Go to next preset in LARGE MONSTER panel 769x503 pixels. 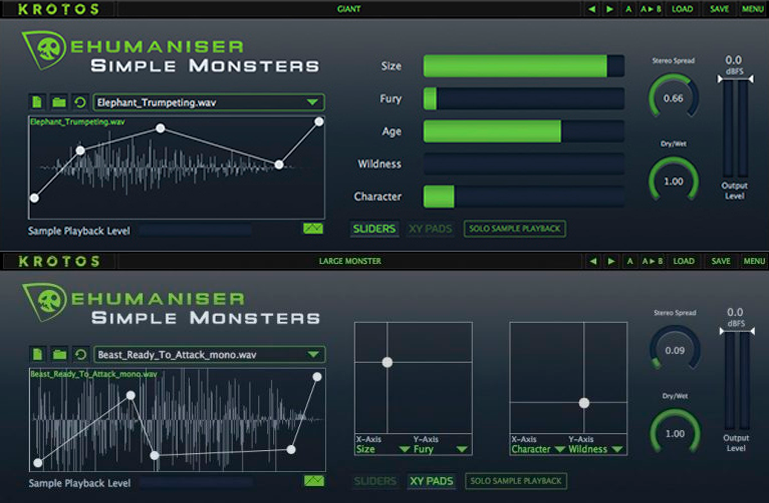(611, 261)
